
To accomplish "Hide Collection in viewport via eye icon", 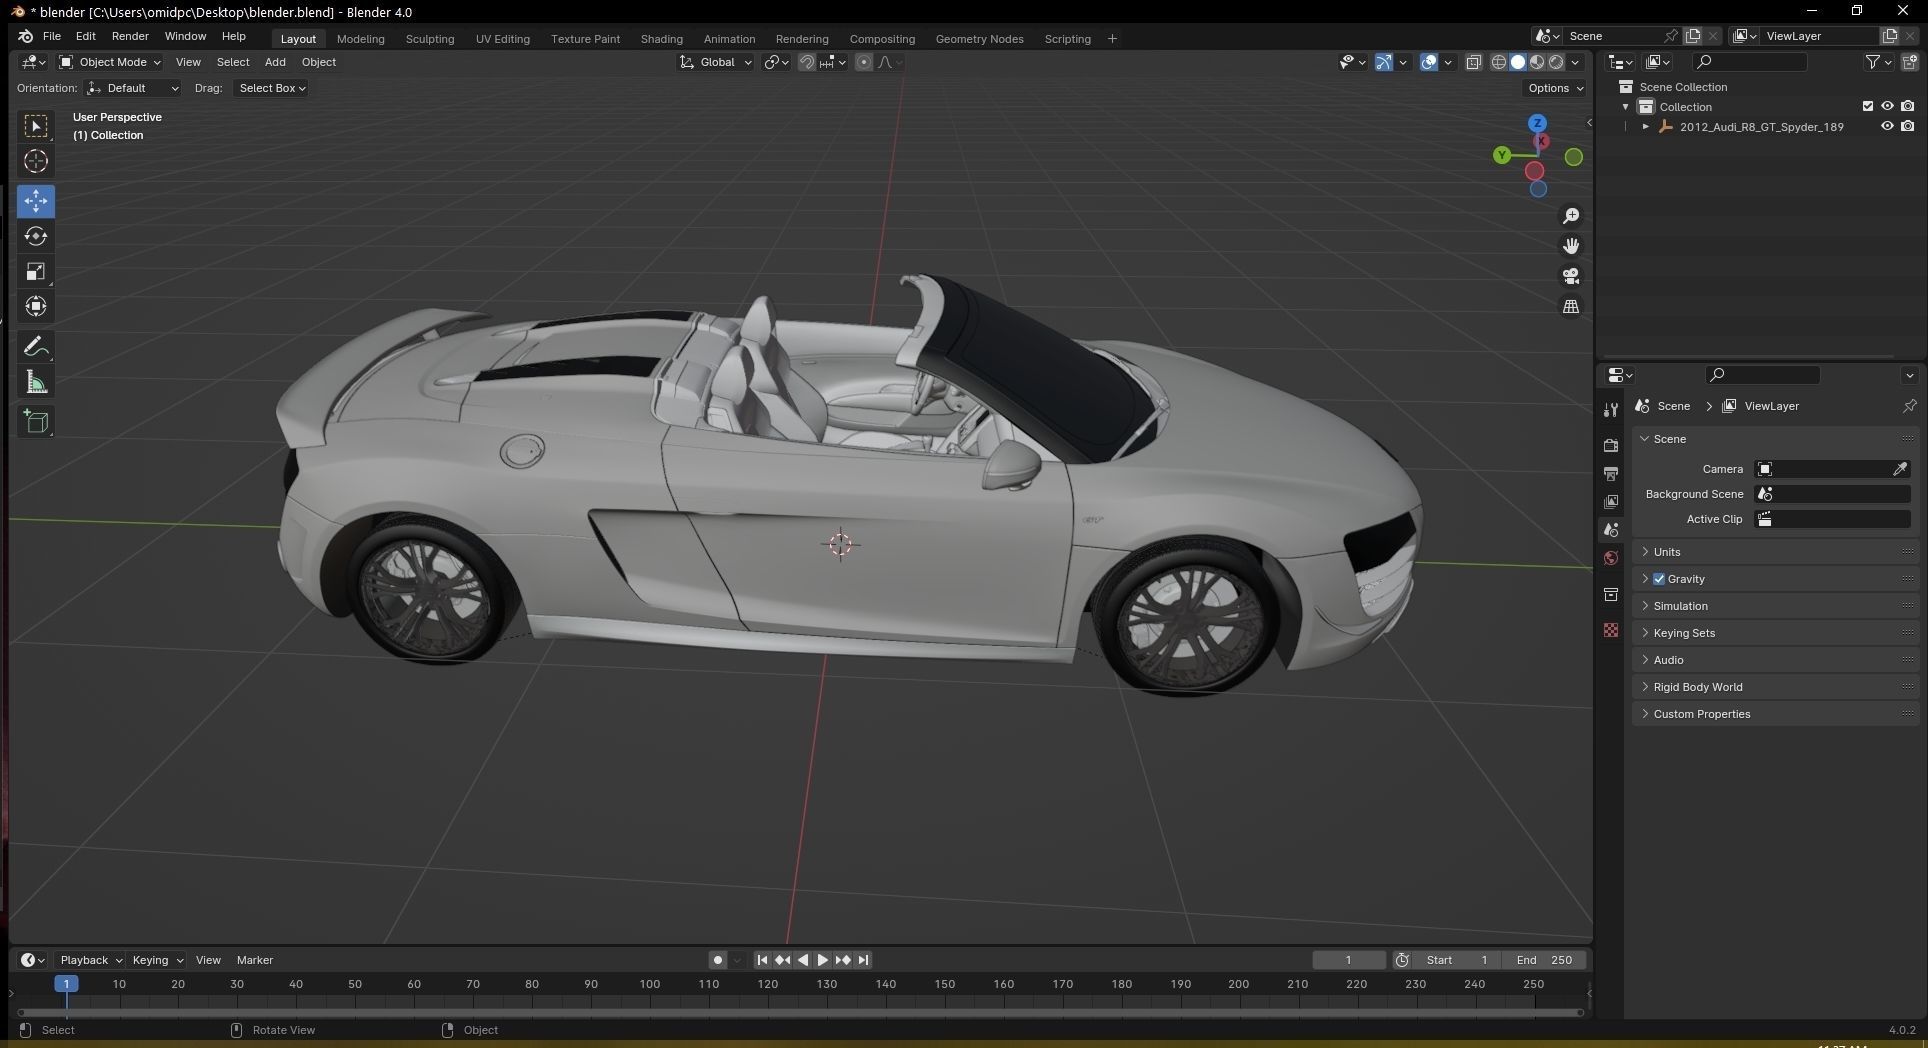I will pos(1887,107).
